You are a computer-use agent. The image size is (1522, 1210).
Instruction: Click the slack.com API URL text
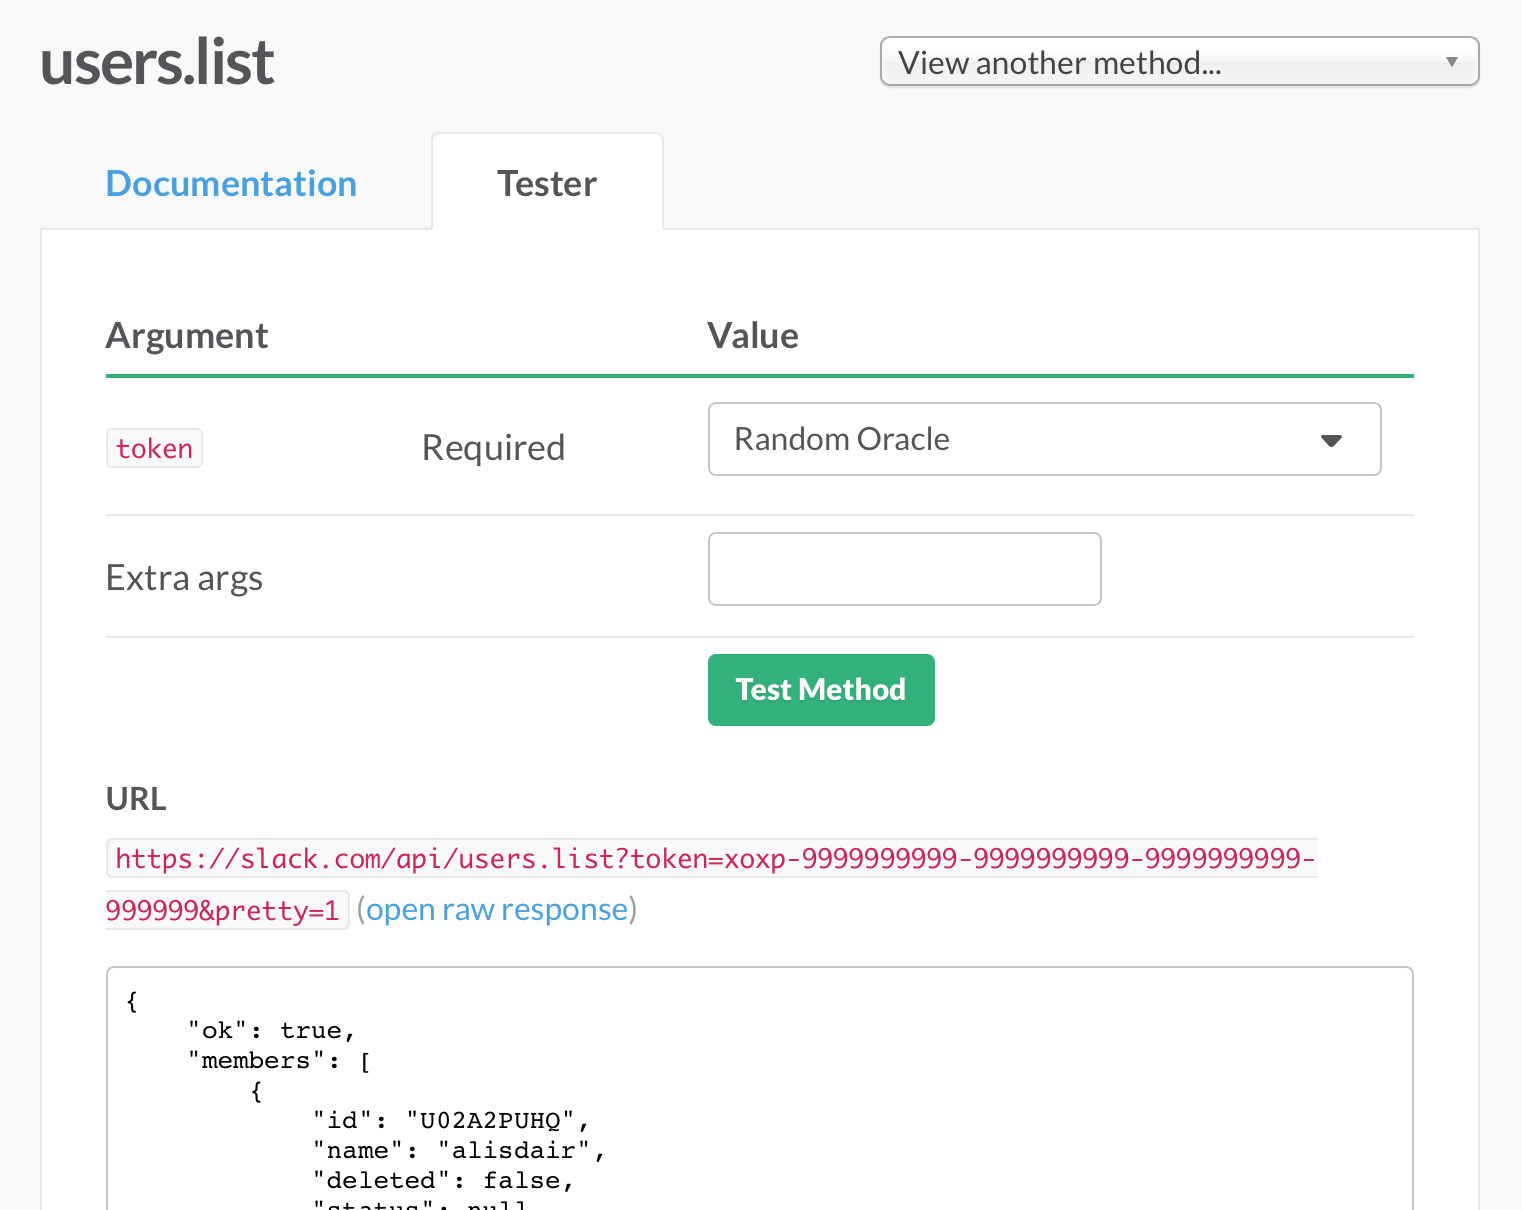tap(710, 858)
